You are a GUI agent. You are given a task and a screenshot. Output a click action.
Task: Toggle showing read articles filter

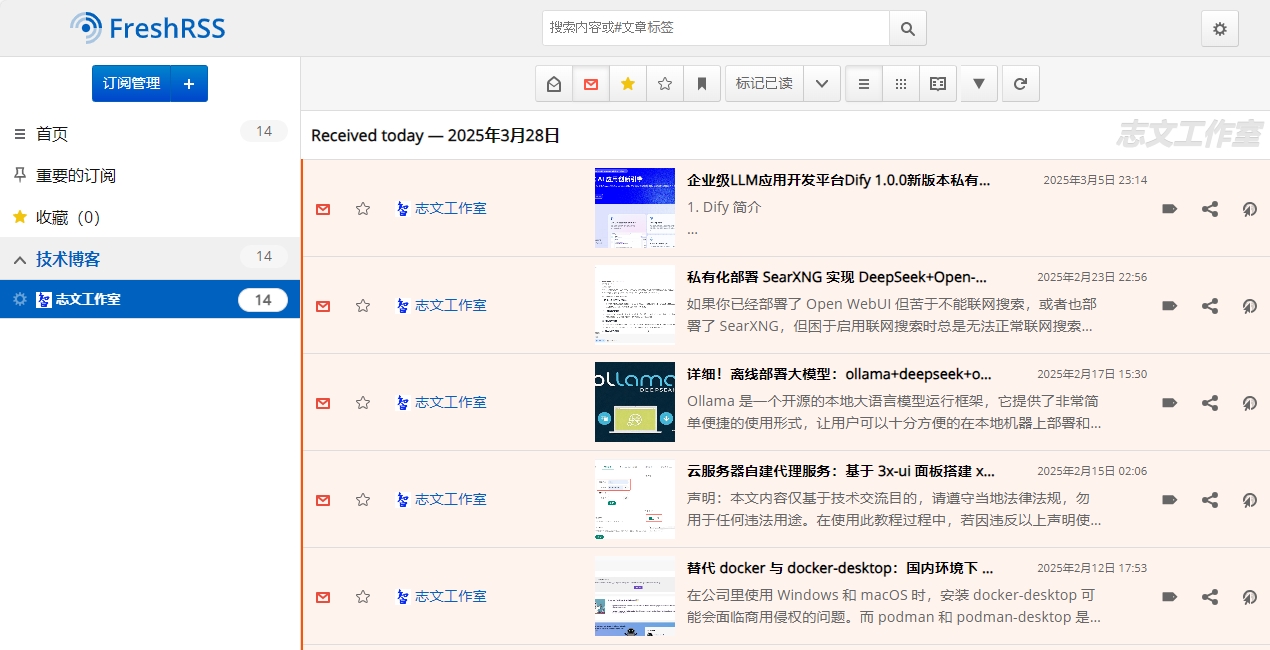pyautogui.click(x=554, y=84)
